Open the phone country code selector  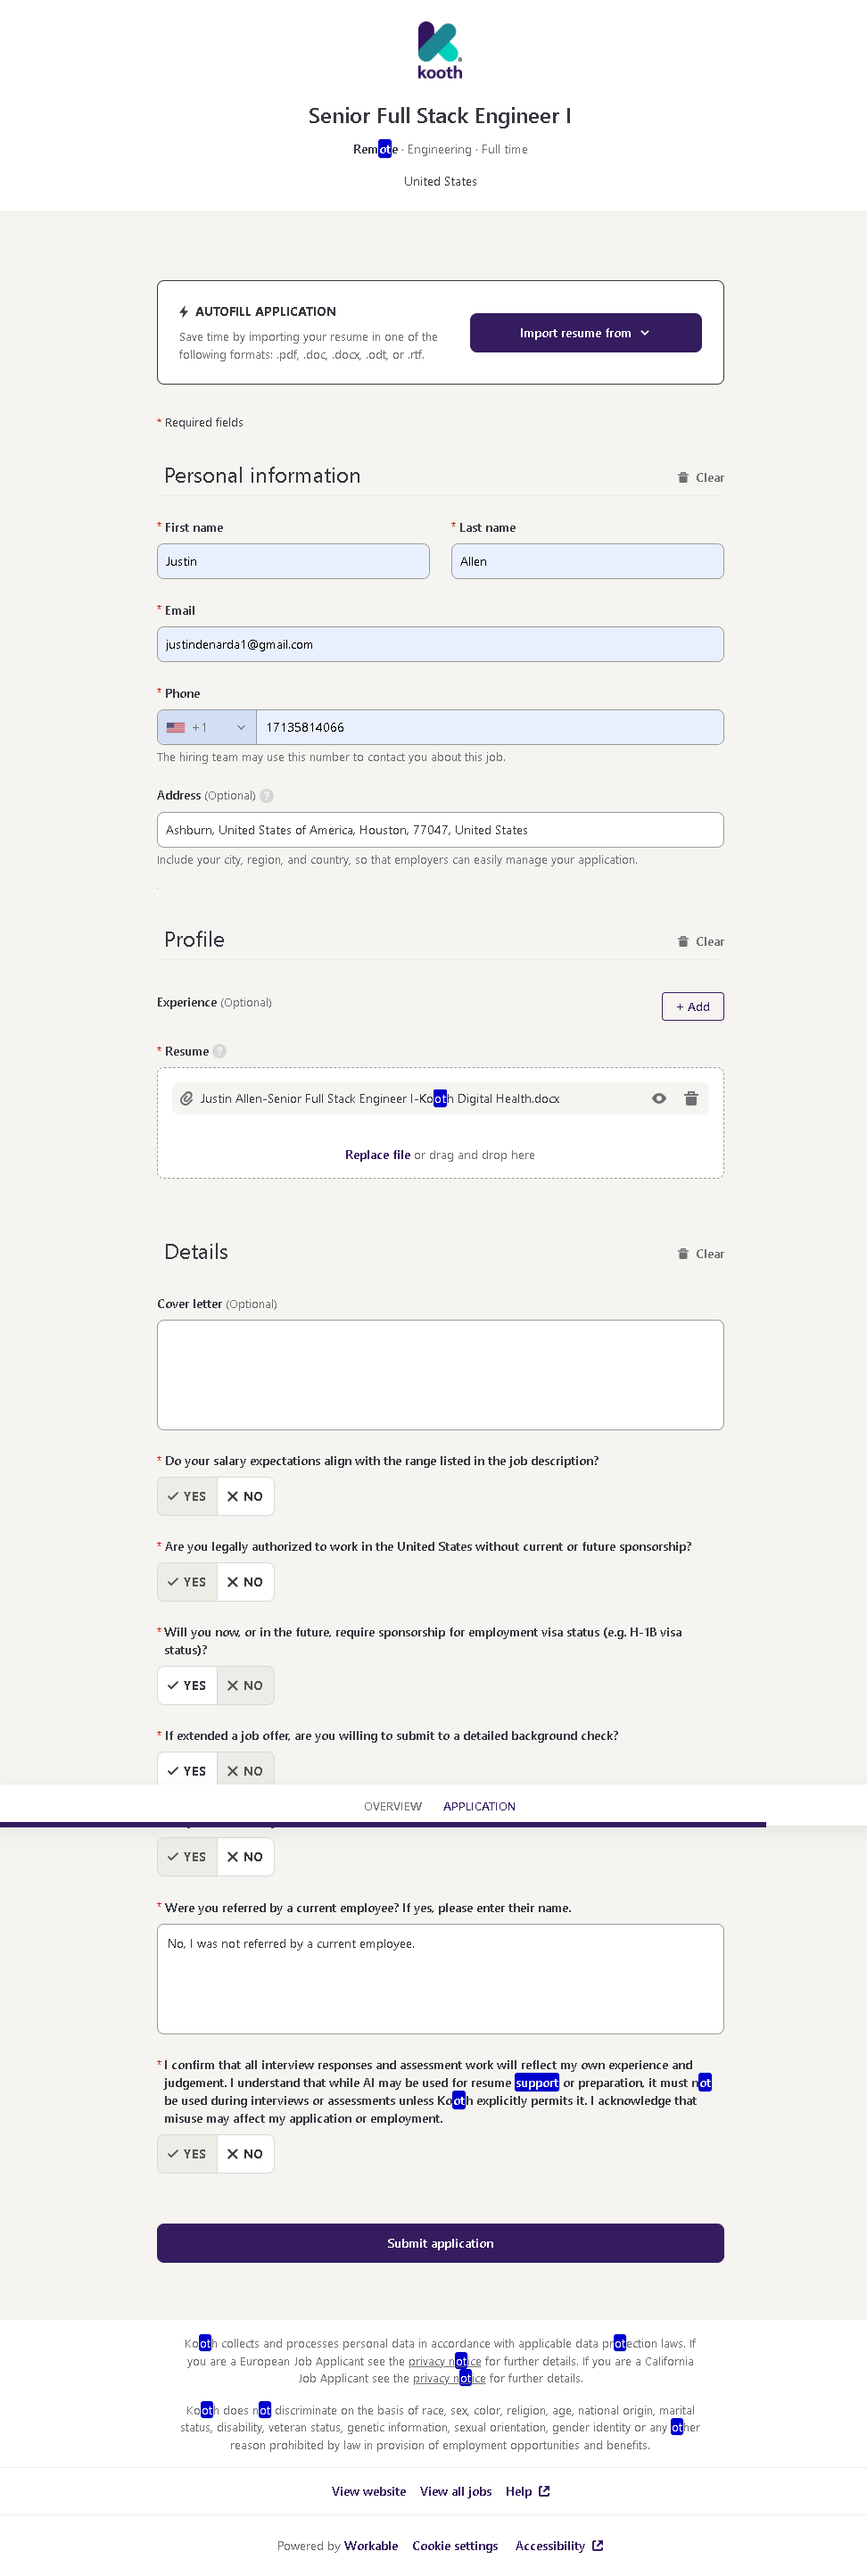click(206, 727)
